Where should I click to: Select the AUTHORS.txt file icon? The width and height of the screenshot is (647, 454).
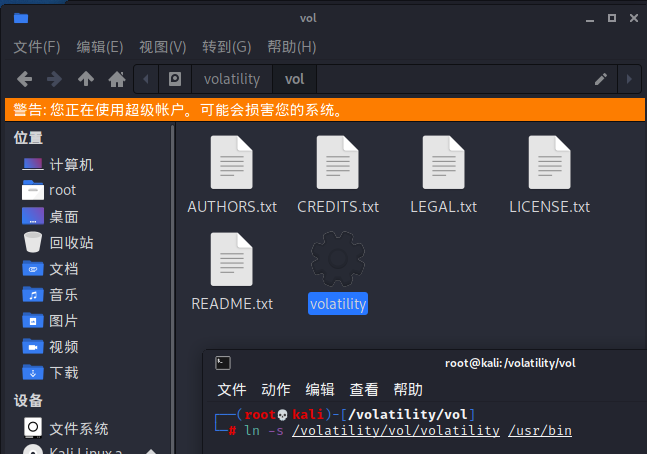(231, 162)
